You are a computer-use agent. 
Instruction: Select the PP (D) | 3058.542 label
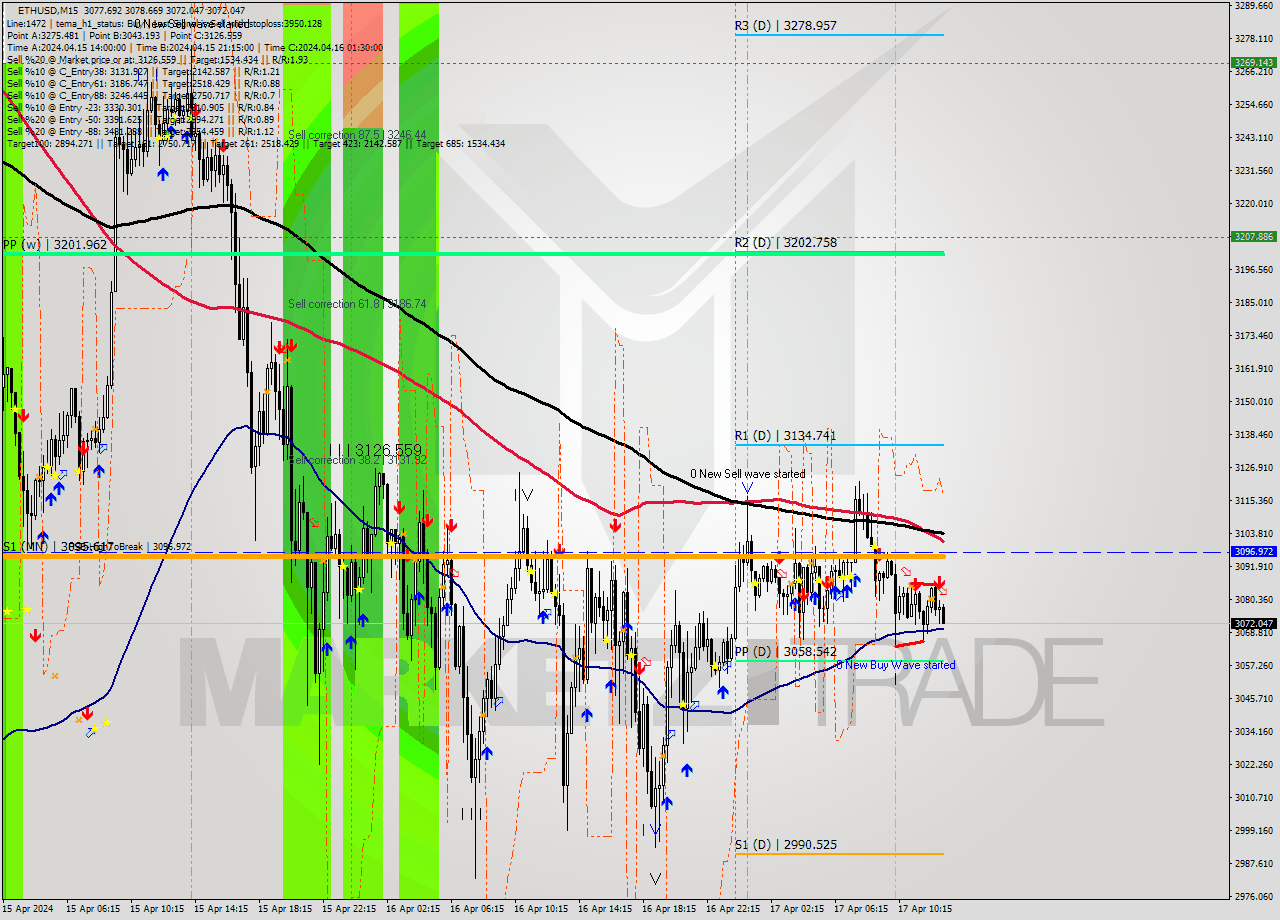pyautogui.click(x=786, y=651)
